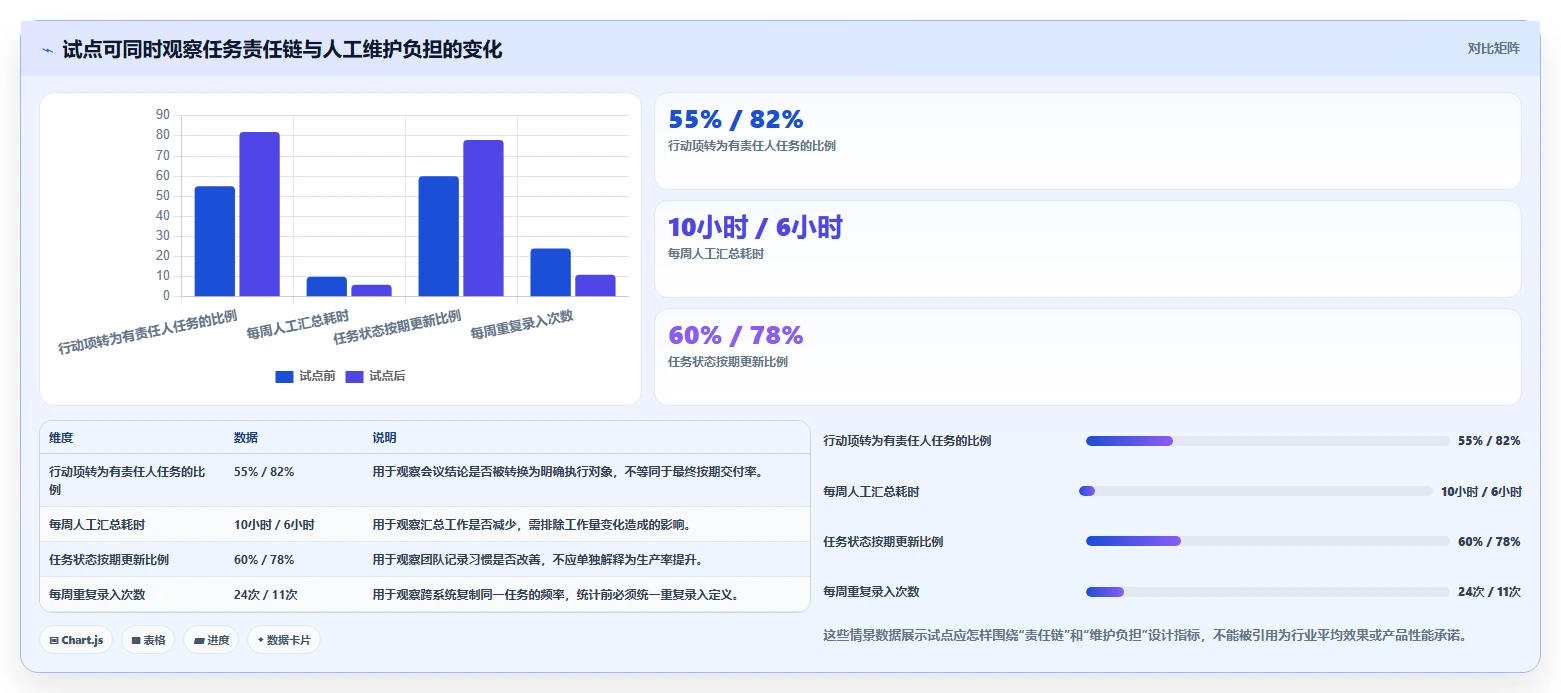Click the Chart.js tag button

[76, 640]
